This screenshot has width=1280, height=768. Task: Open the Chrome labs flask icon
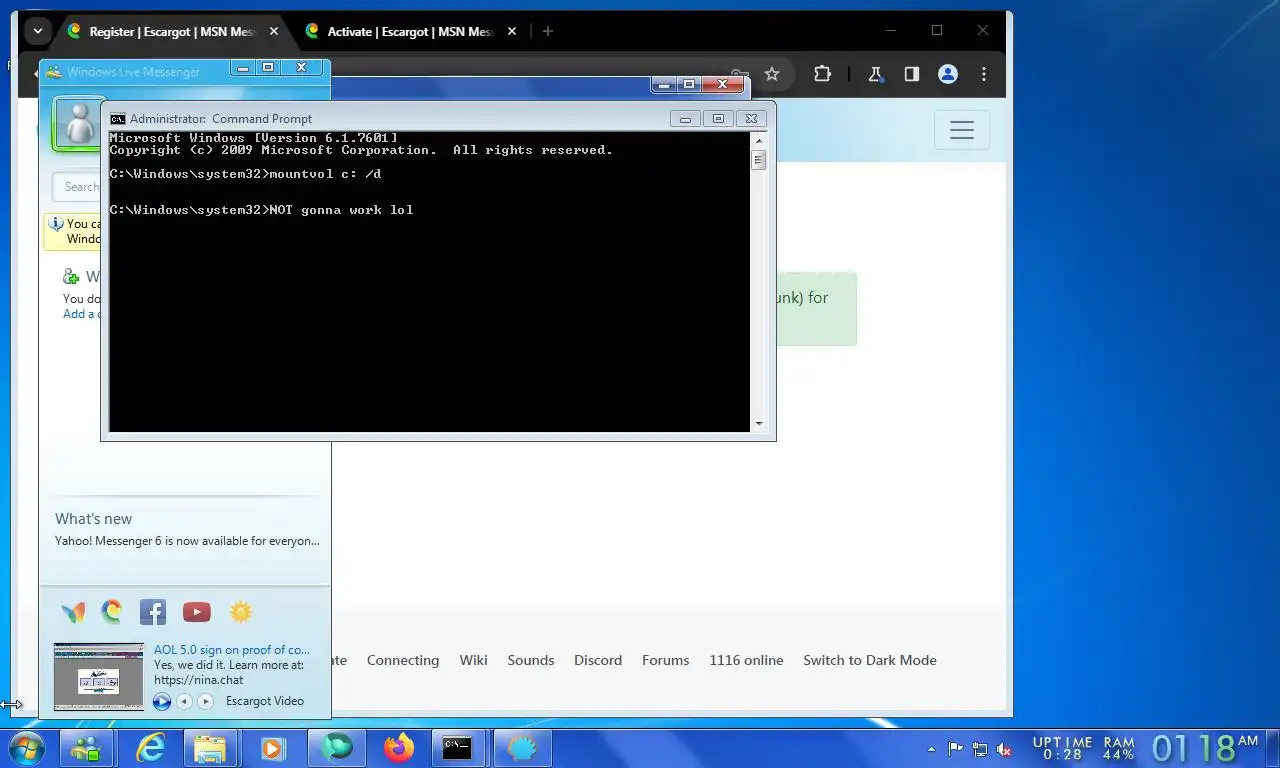[x=875, y=74]
